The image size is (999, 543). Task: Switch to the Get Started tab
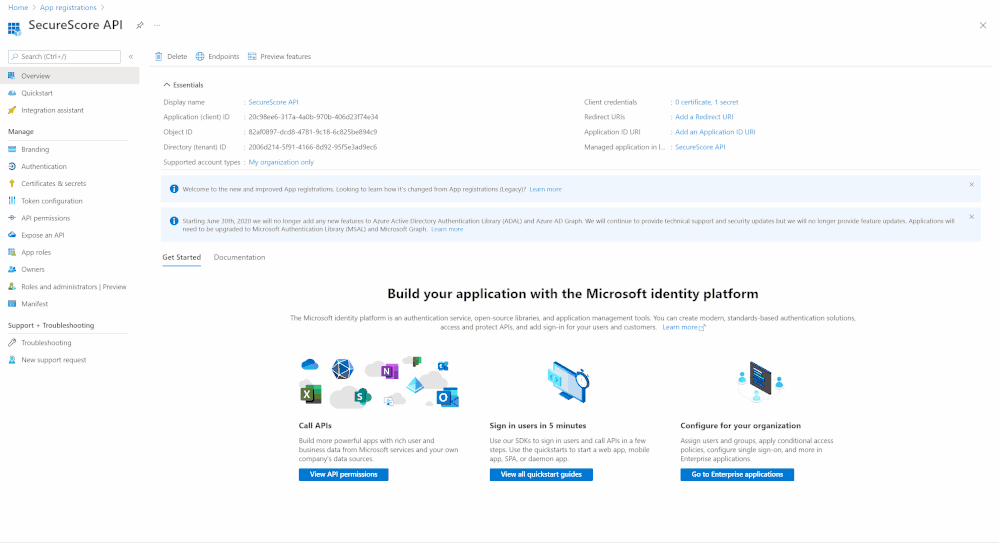click(x=182, y=257)
